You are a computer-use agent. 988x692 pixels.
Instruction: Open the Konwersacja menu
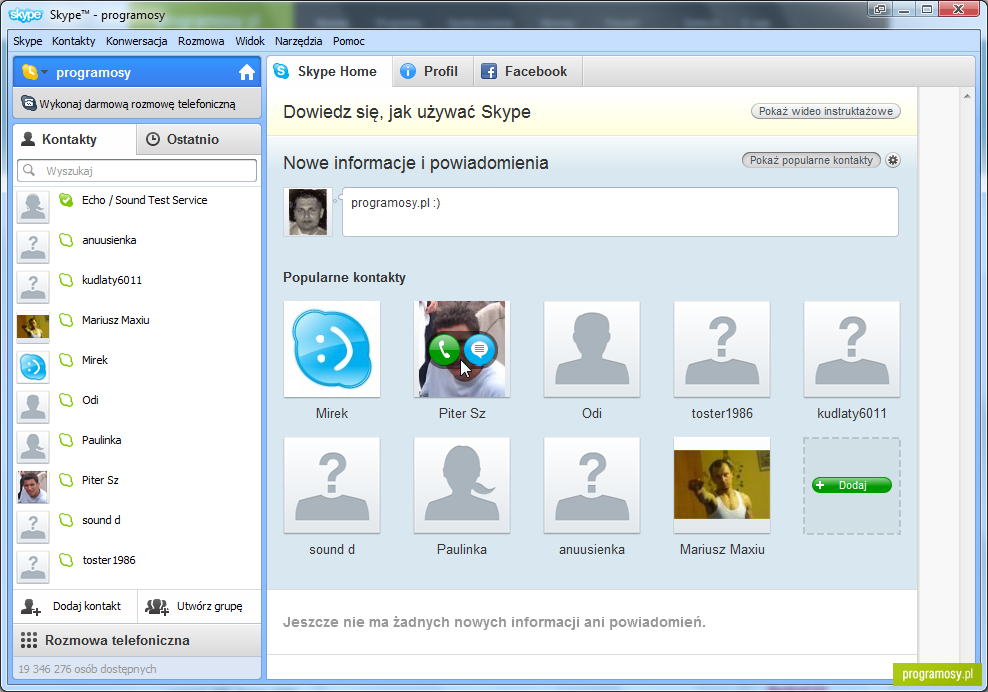tap(136, 41)
